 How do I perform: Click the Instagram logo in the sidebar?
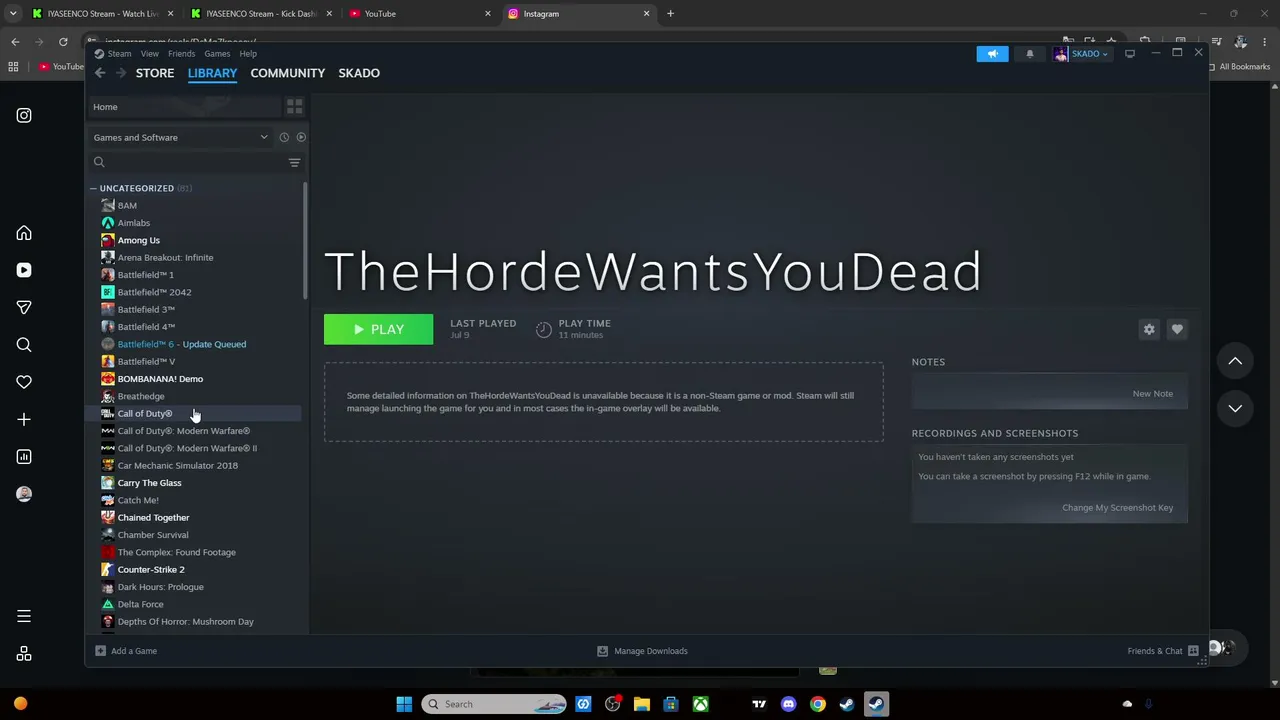[x=24, y=115]
